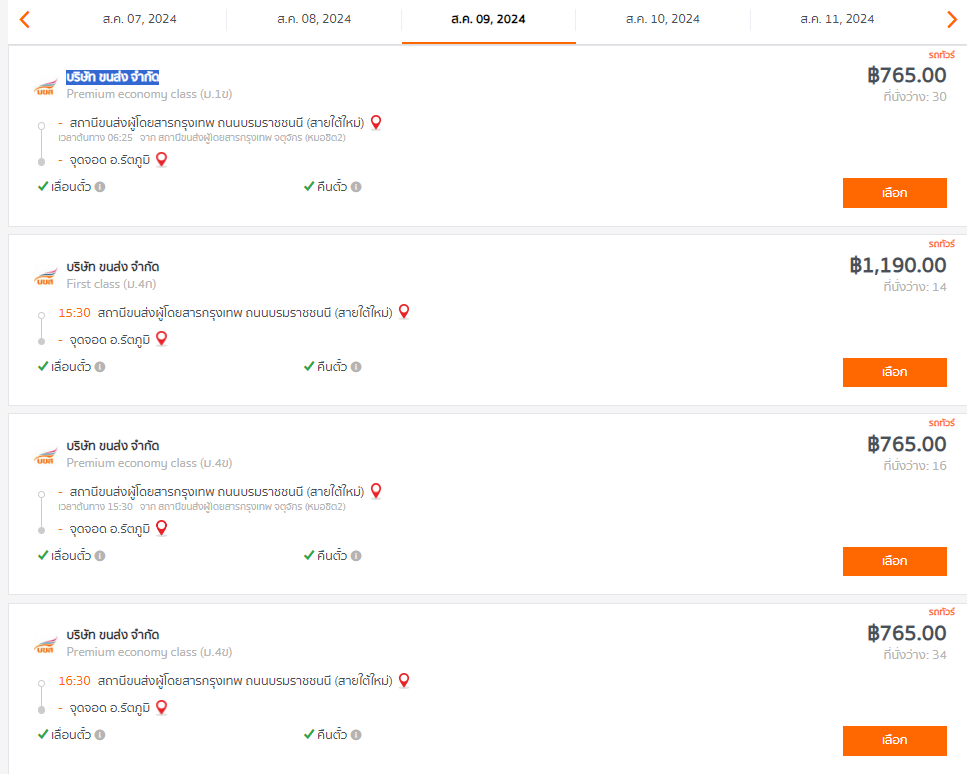Open the ส.ค. 11, 2024 date tab
This screenshot has height=774, width=967.
[837, 19]
